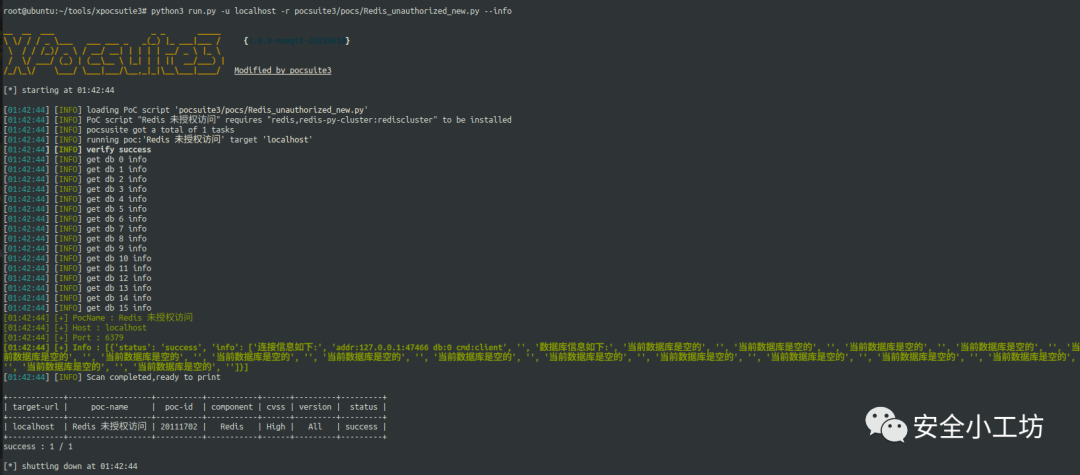This screenshot has width=1080, height=475.
Task: Click the 'target-url' table header
Action: coord(34,407)
